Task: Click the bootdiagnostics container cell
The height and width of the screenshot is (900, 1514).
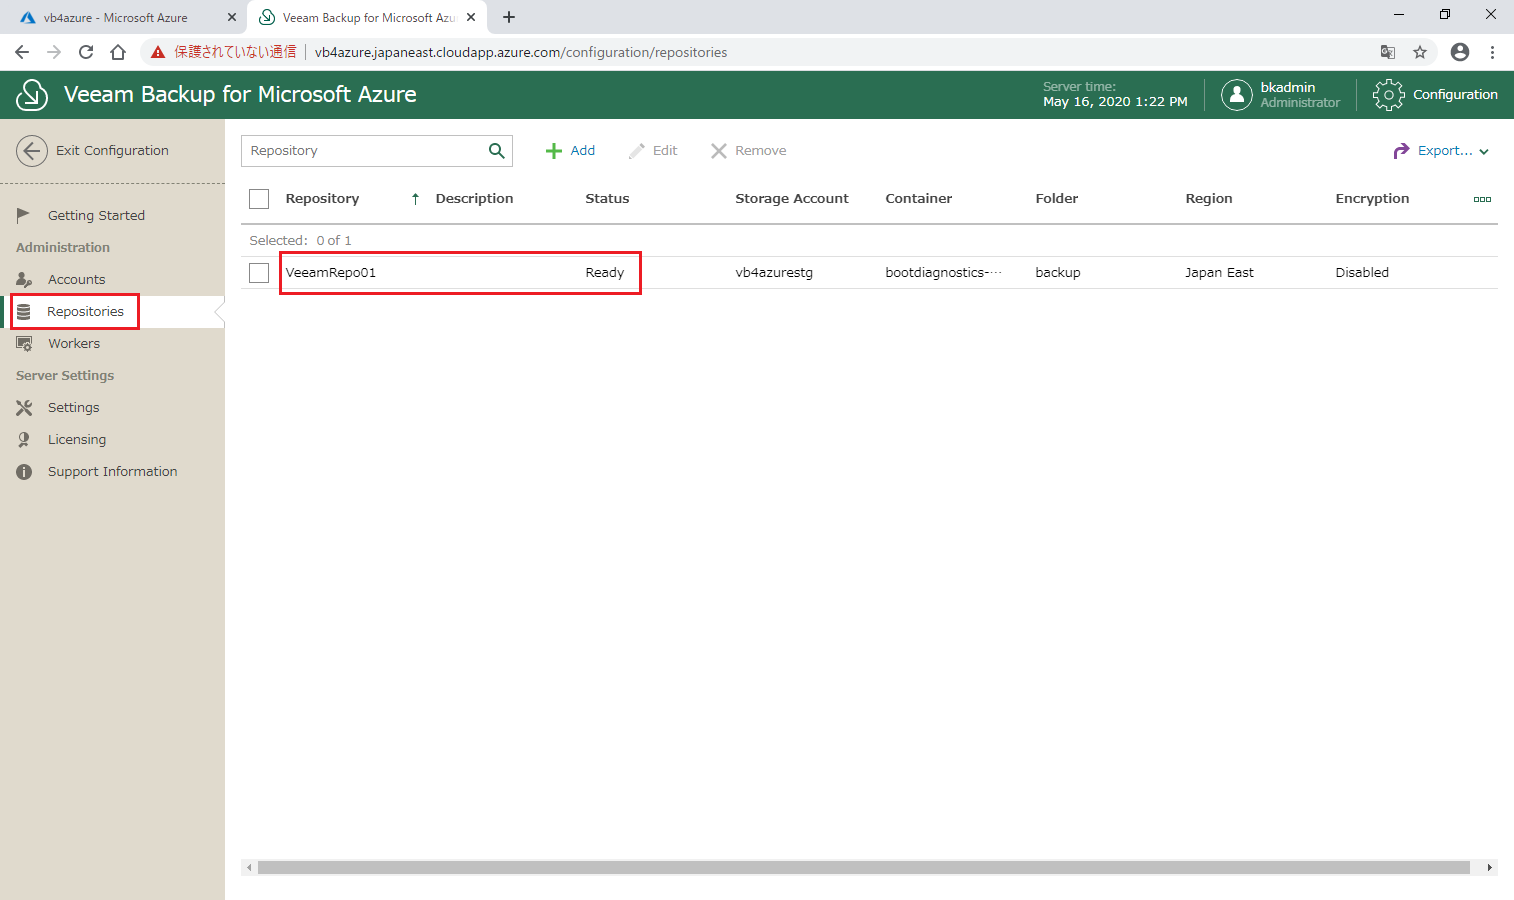Action: [943, 272]
